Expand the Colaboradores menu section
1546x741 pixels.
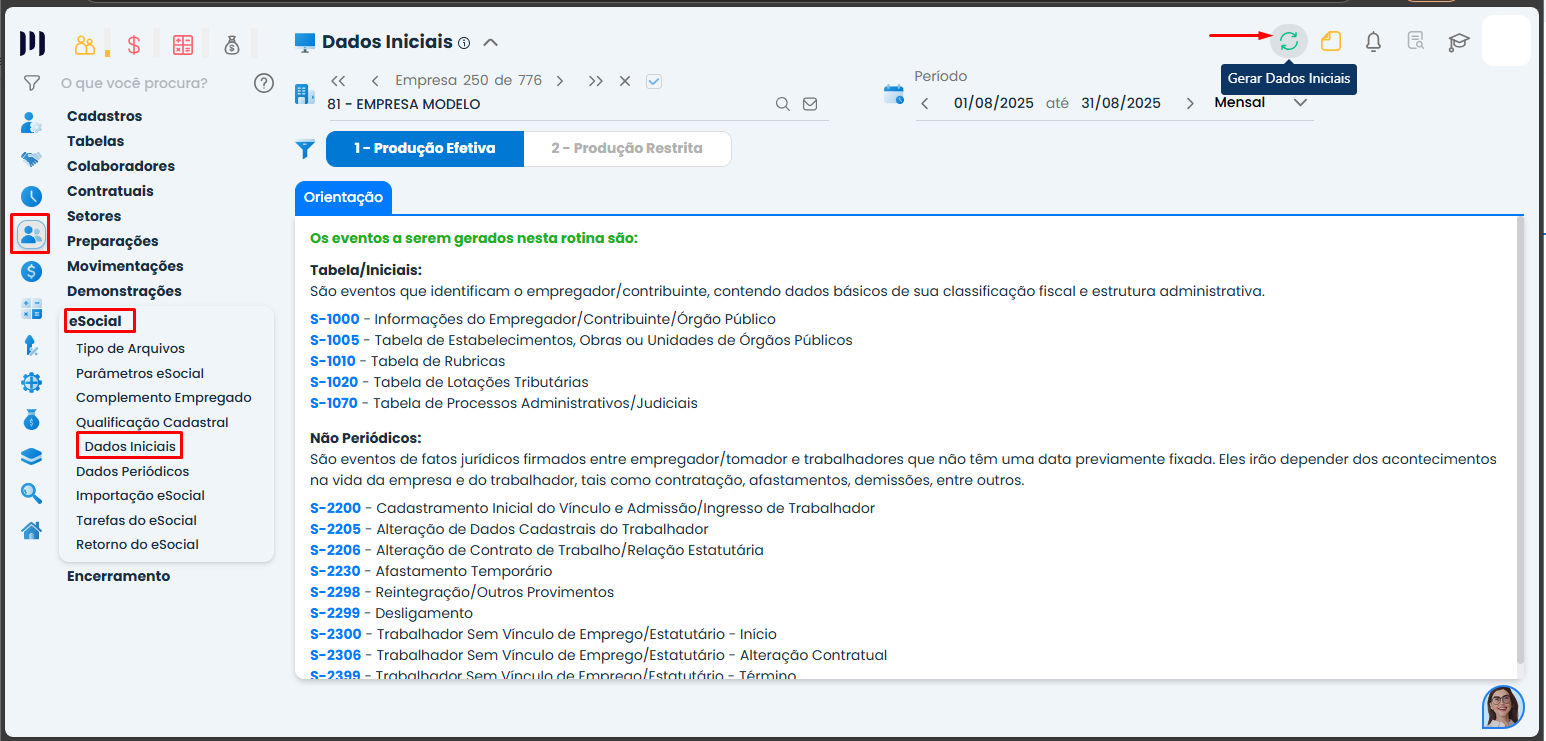coord(121,166)
